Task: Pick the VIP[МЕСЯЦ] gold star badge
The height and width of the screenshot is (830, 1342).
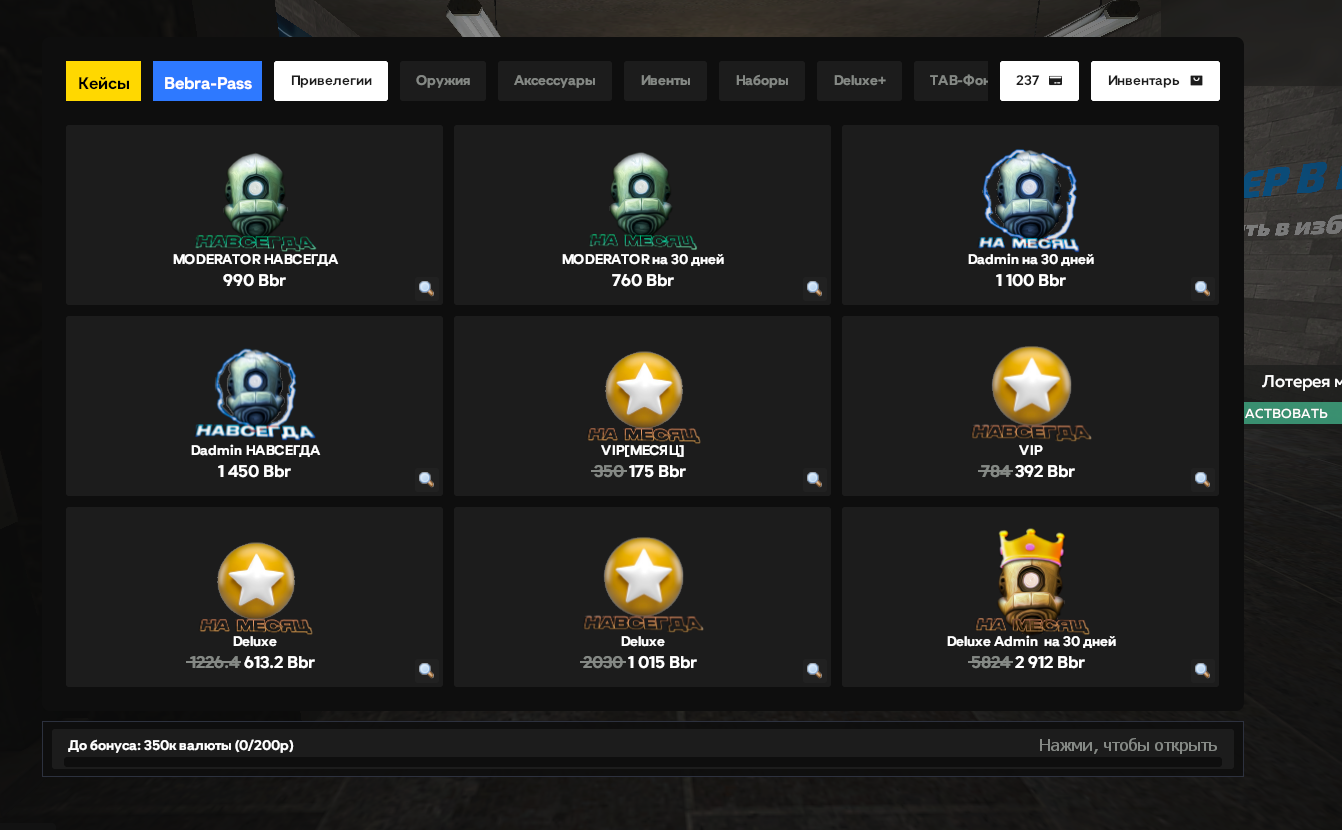Action: click(643, 396)
